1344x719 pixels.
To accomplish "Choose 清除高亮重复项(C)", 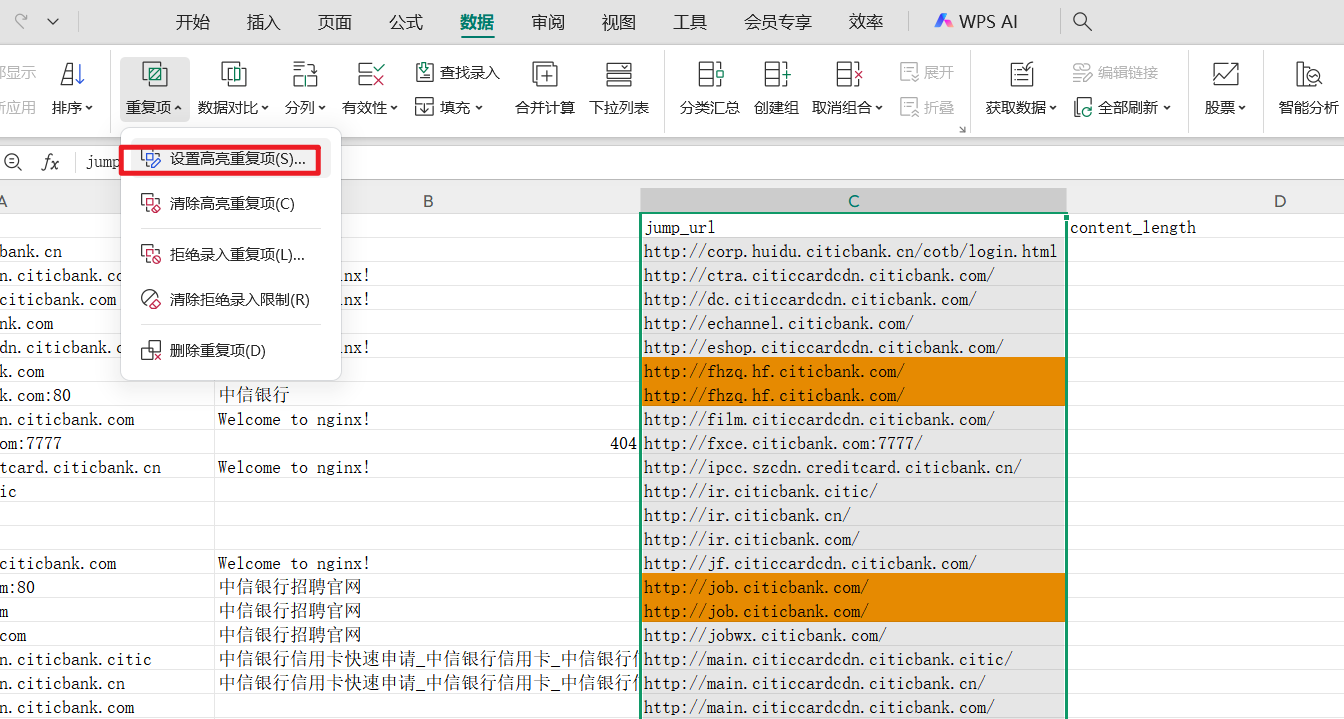I will tap(231, 204).
